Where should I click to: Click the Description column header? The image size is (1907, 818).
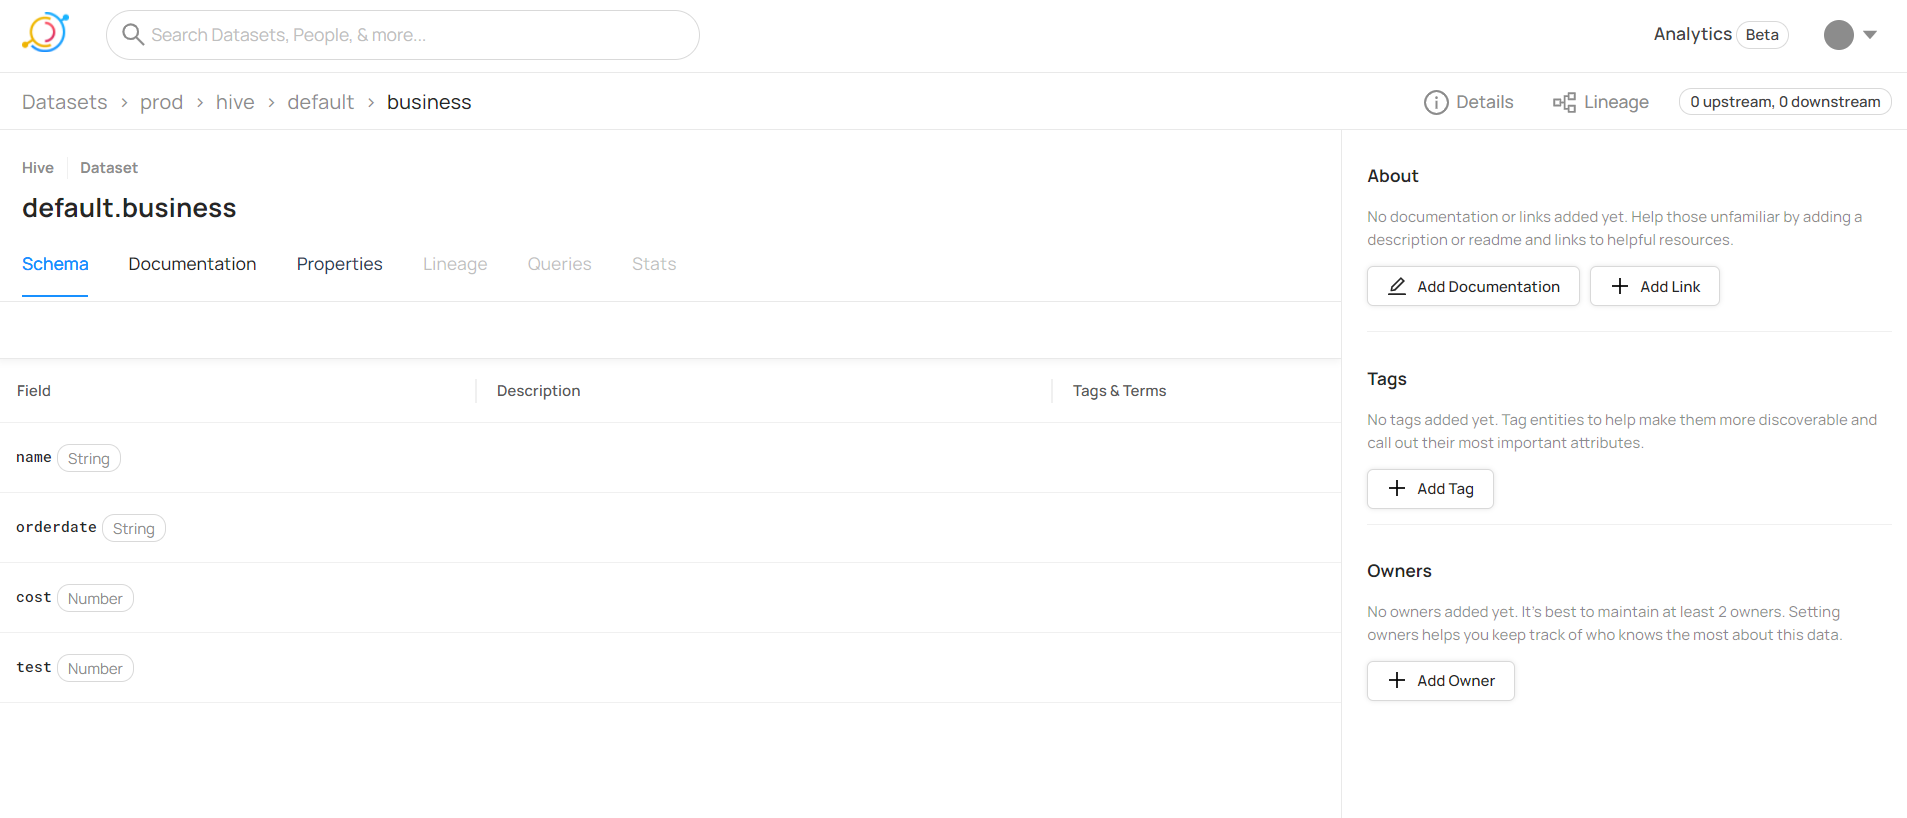click(x=538, y=391)
